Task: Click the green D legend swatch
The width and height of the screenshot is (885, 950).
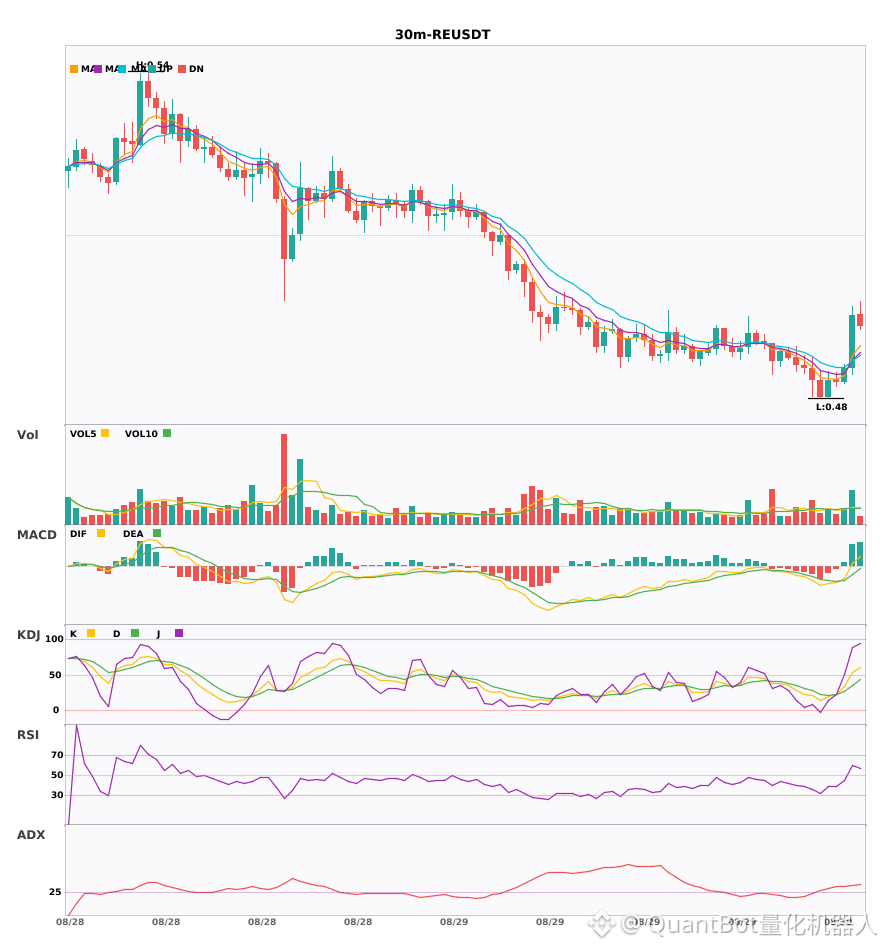Action: point(134,633)
